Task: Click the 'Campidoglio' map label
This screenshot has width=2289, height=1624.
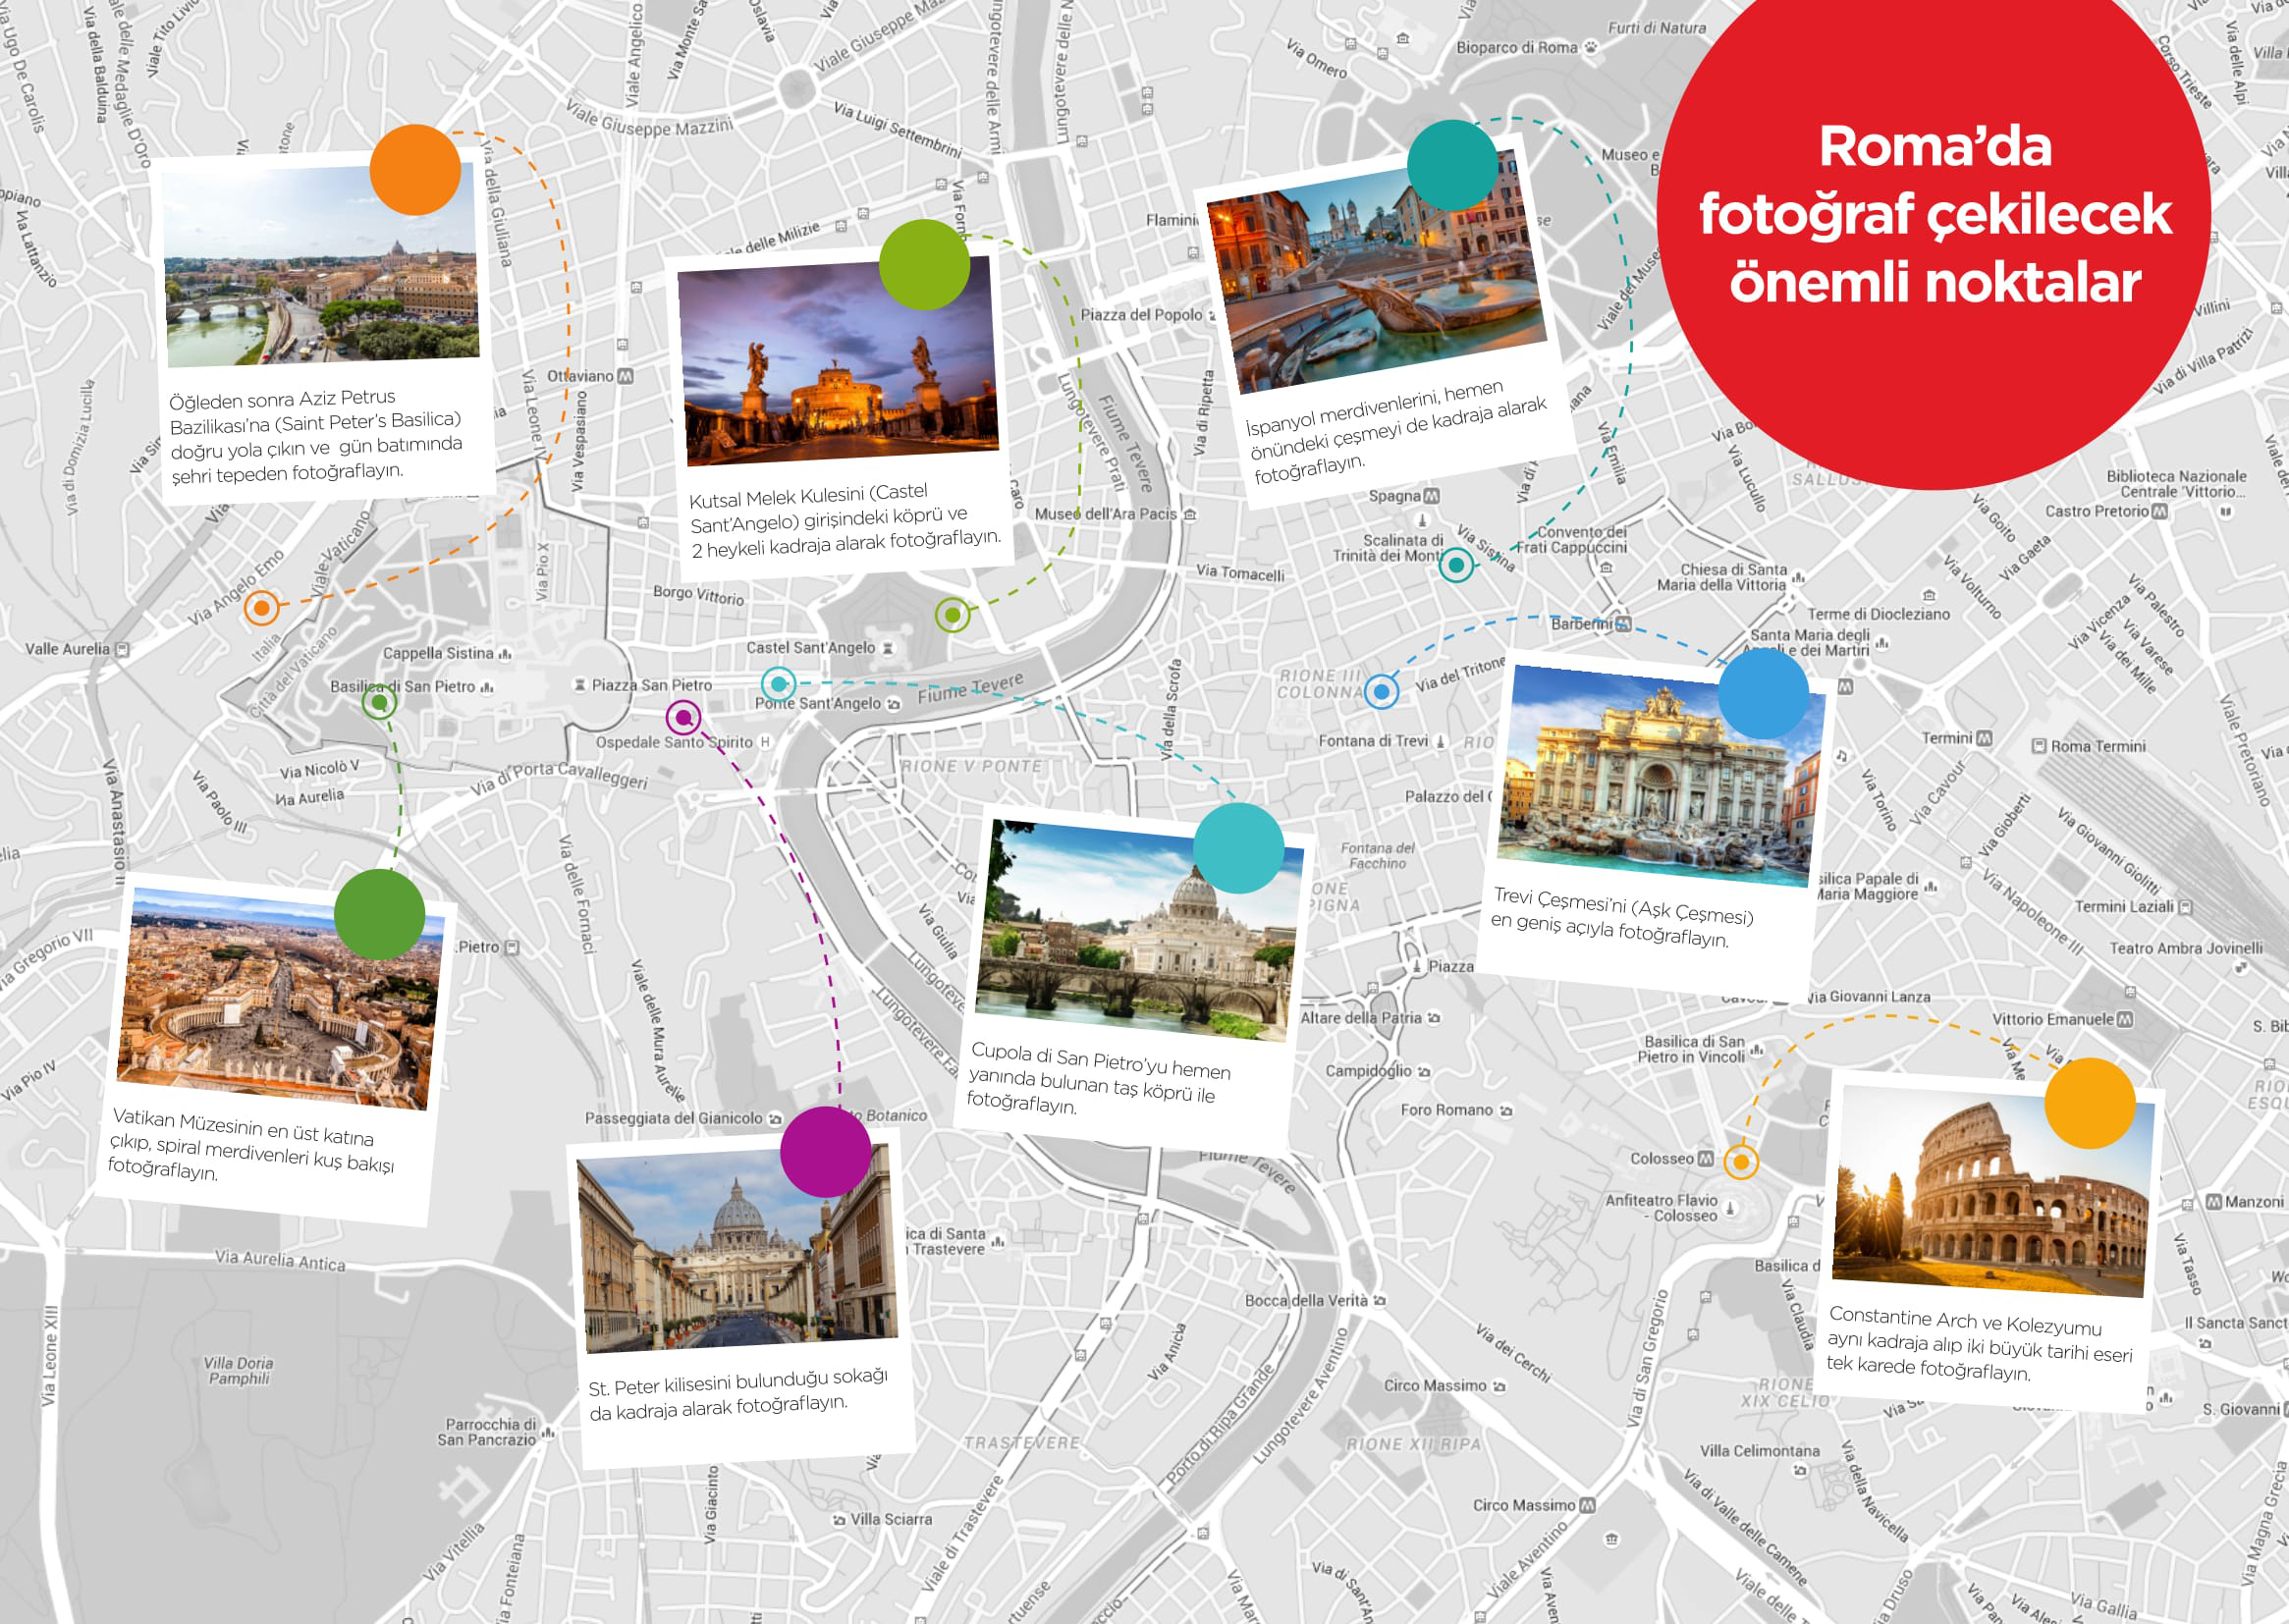Action: (x=1368, y=1070)
